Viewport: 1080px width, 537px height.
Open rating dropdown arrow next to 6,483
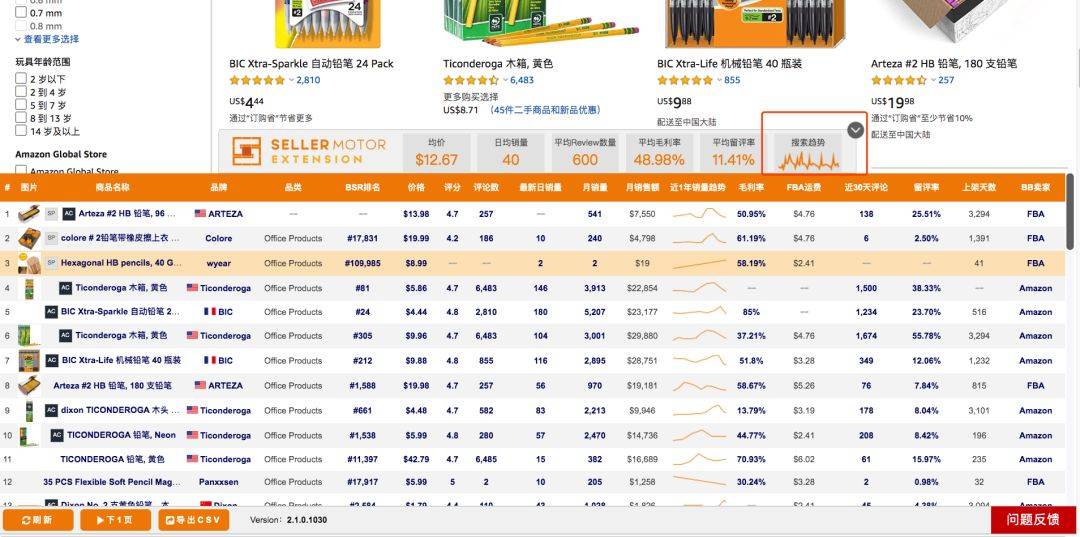coord(505,80)
